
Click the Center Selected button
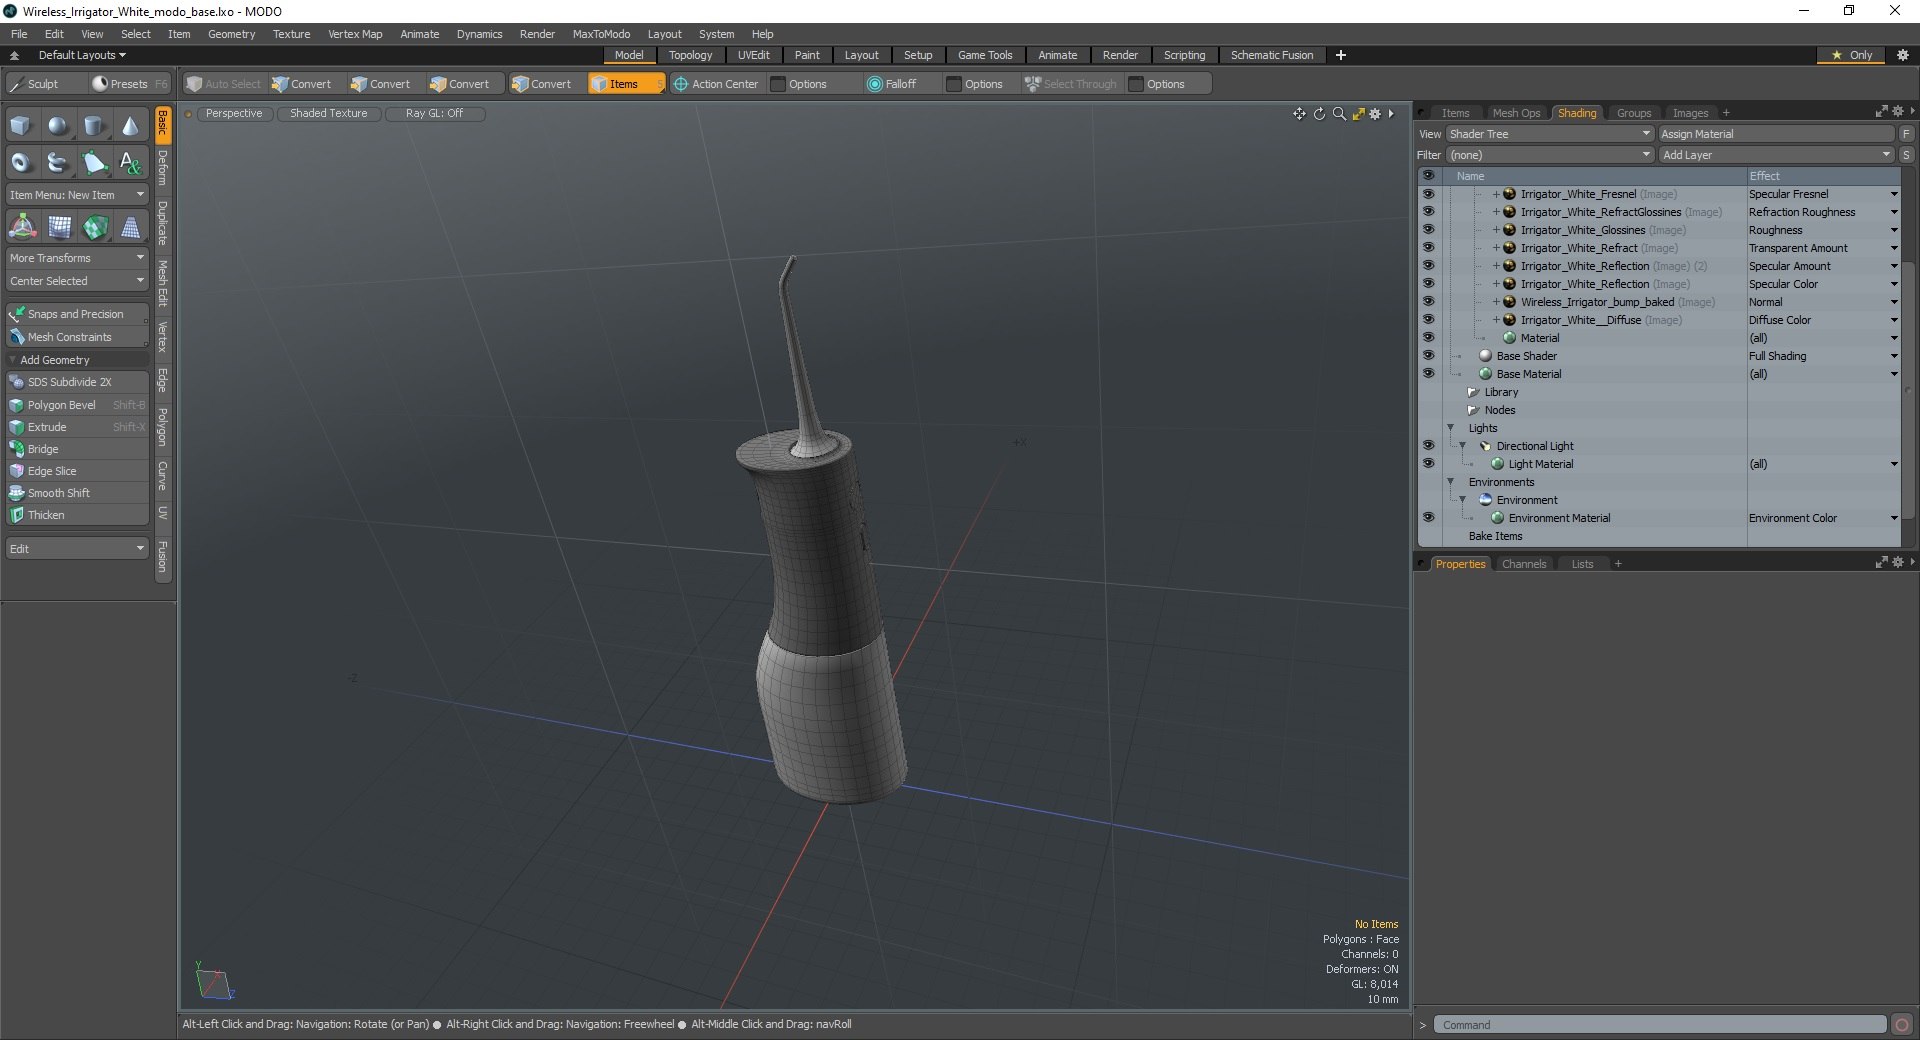[x=77, y=281]
